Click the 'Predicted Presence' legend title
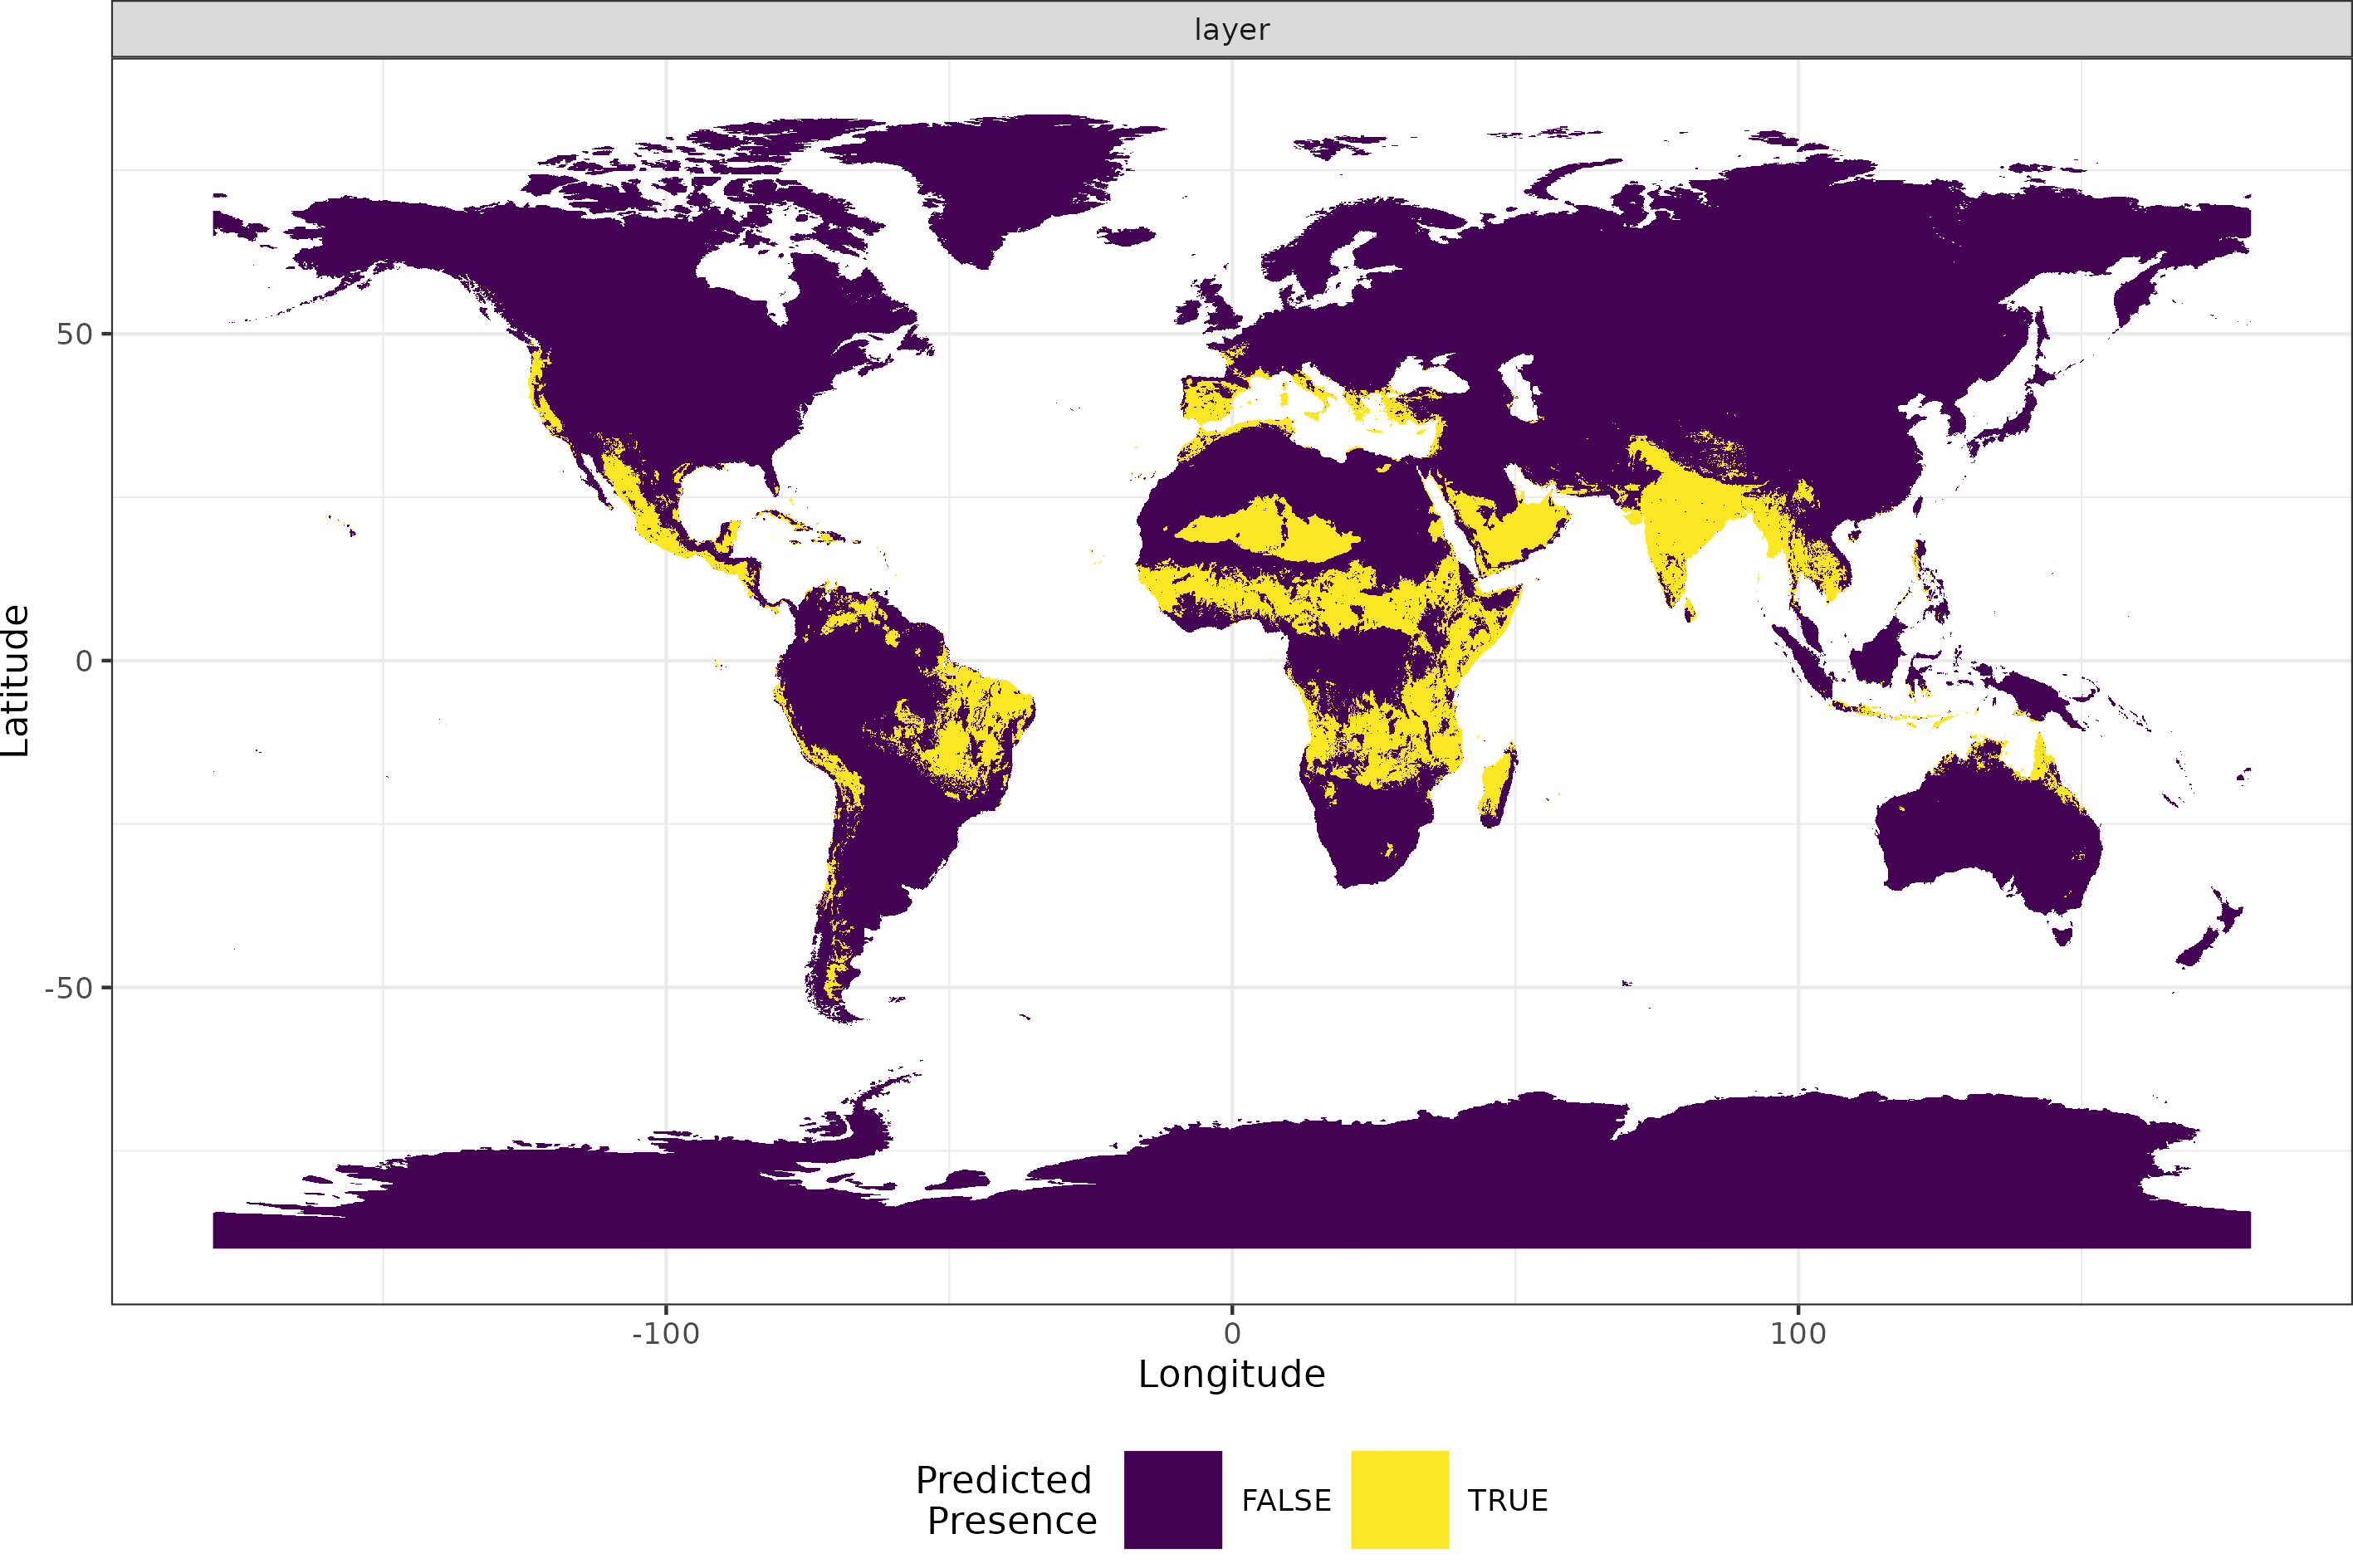 [1006, 1499]
